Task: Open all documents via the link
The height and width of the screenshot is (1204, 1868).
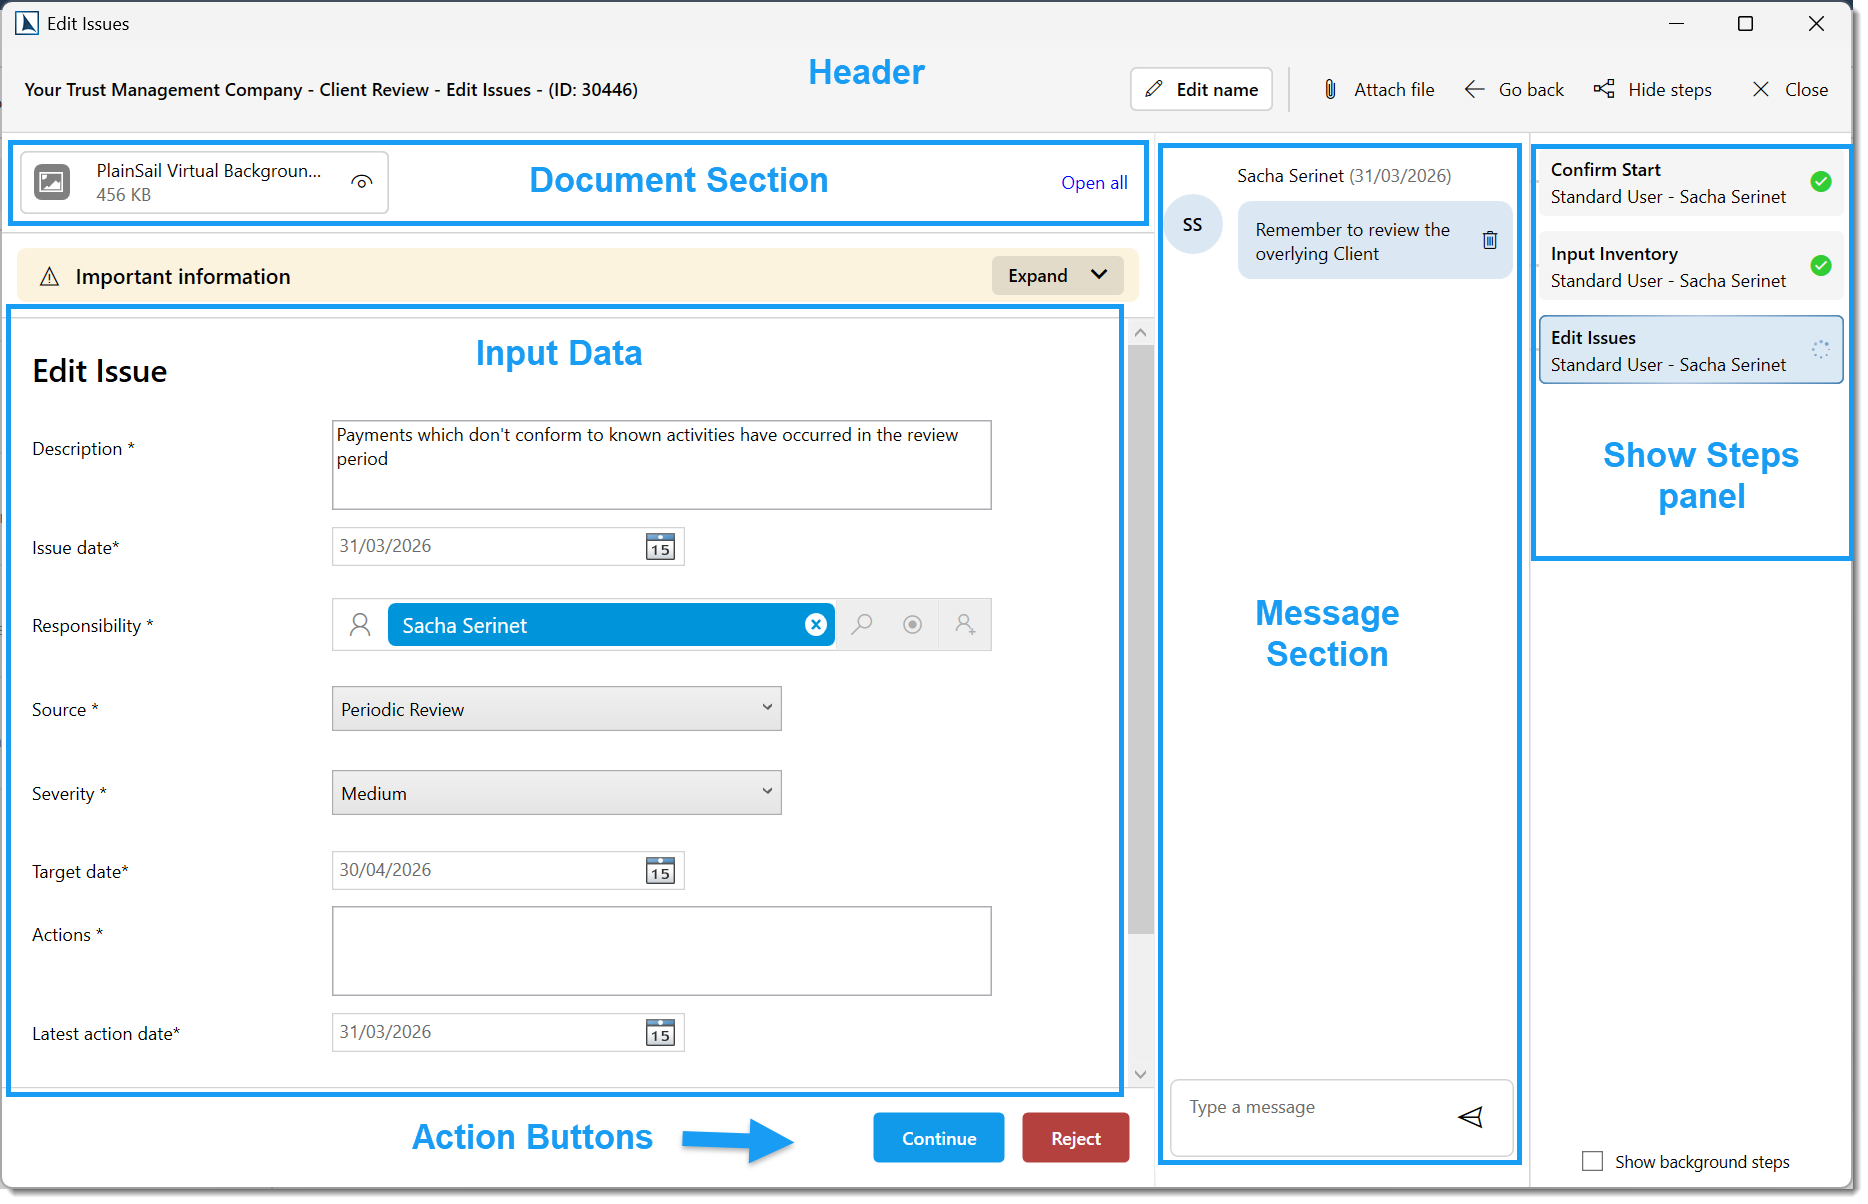Action: pos(1094,182)
